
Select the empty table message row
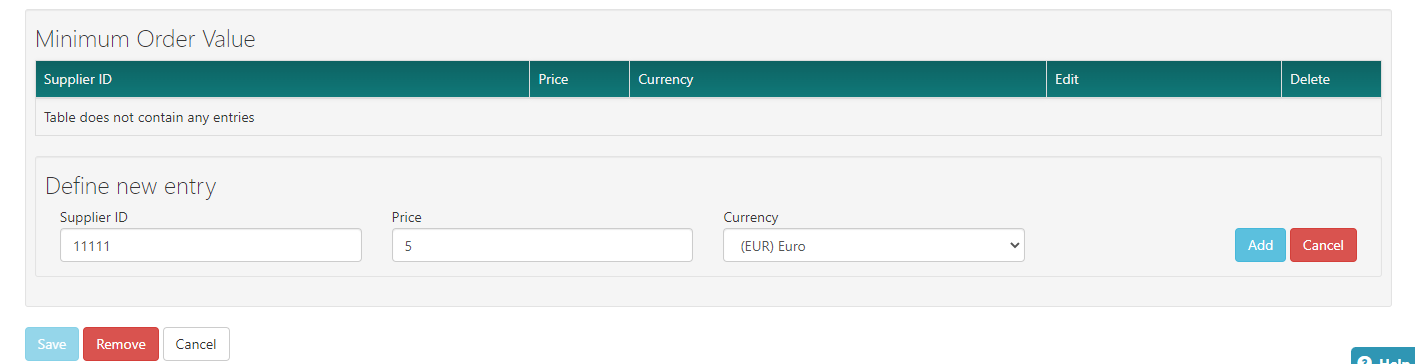[x=708, y=117]
